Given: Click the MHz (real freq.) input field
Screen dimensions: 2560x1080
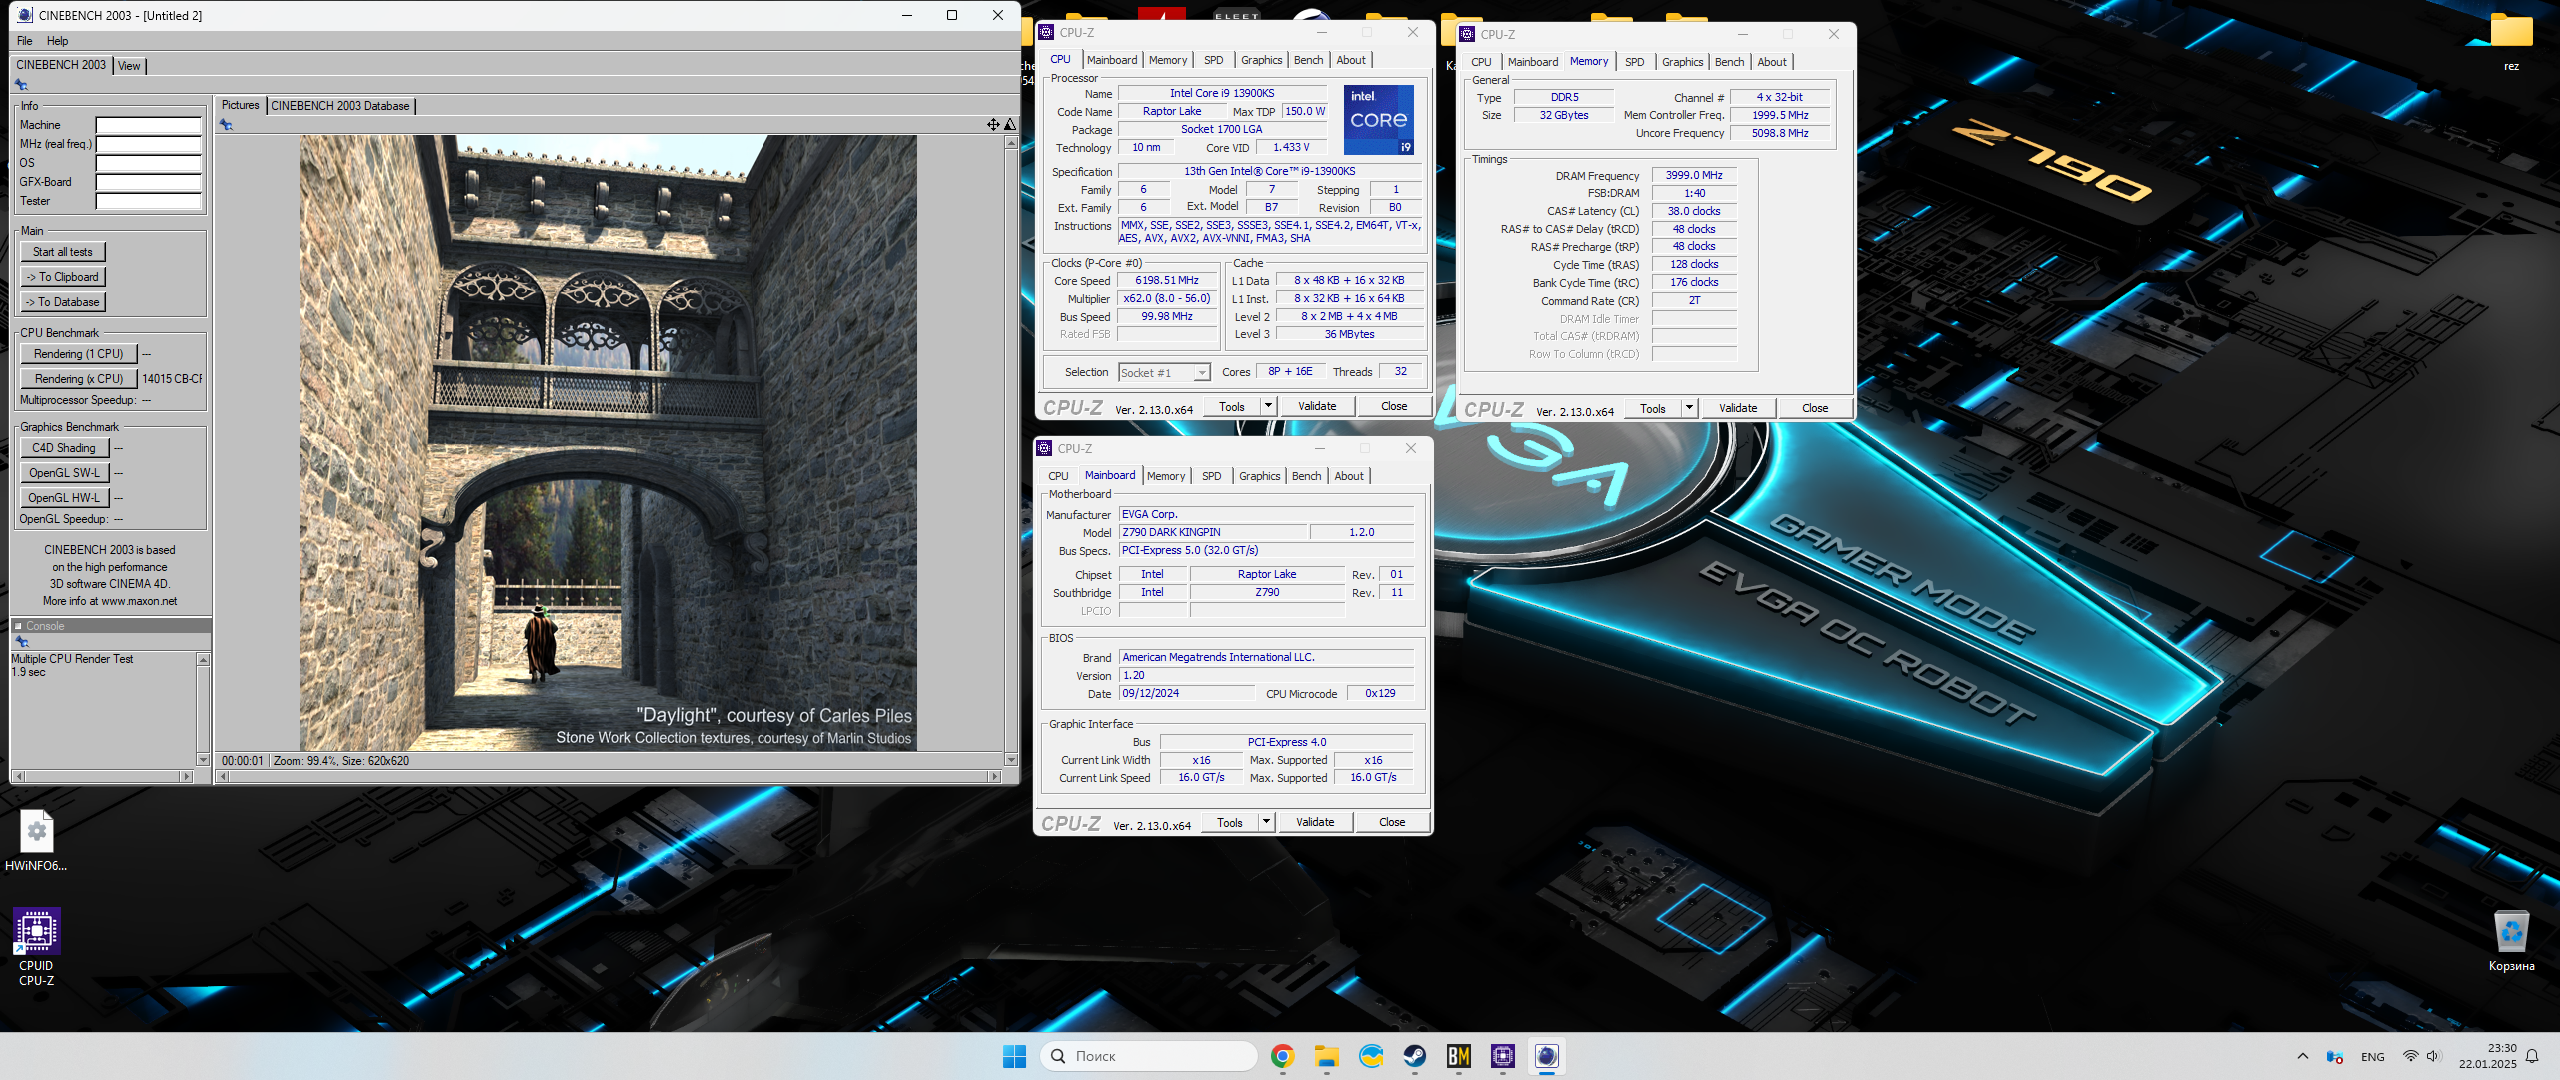Looking at the screenshot, I should pyautogui.click(x=149, y=144).
